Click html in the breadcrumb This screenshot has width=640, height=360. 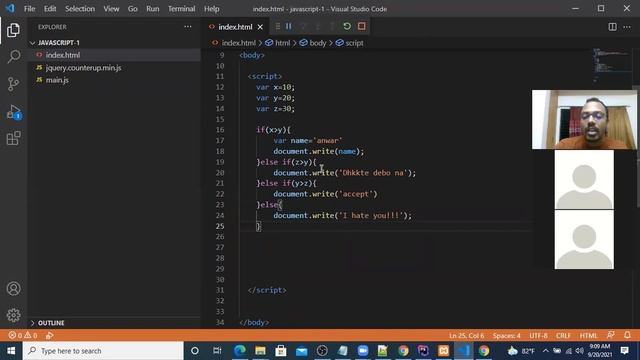coord(282,43)
